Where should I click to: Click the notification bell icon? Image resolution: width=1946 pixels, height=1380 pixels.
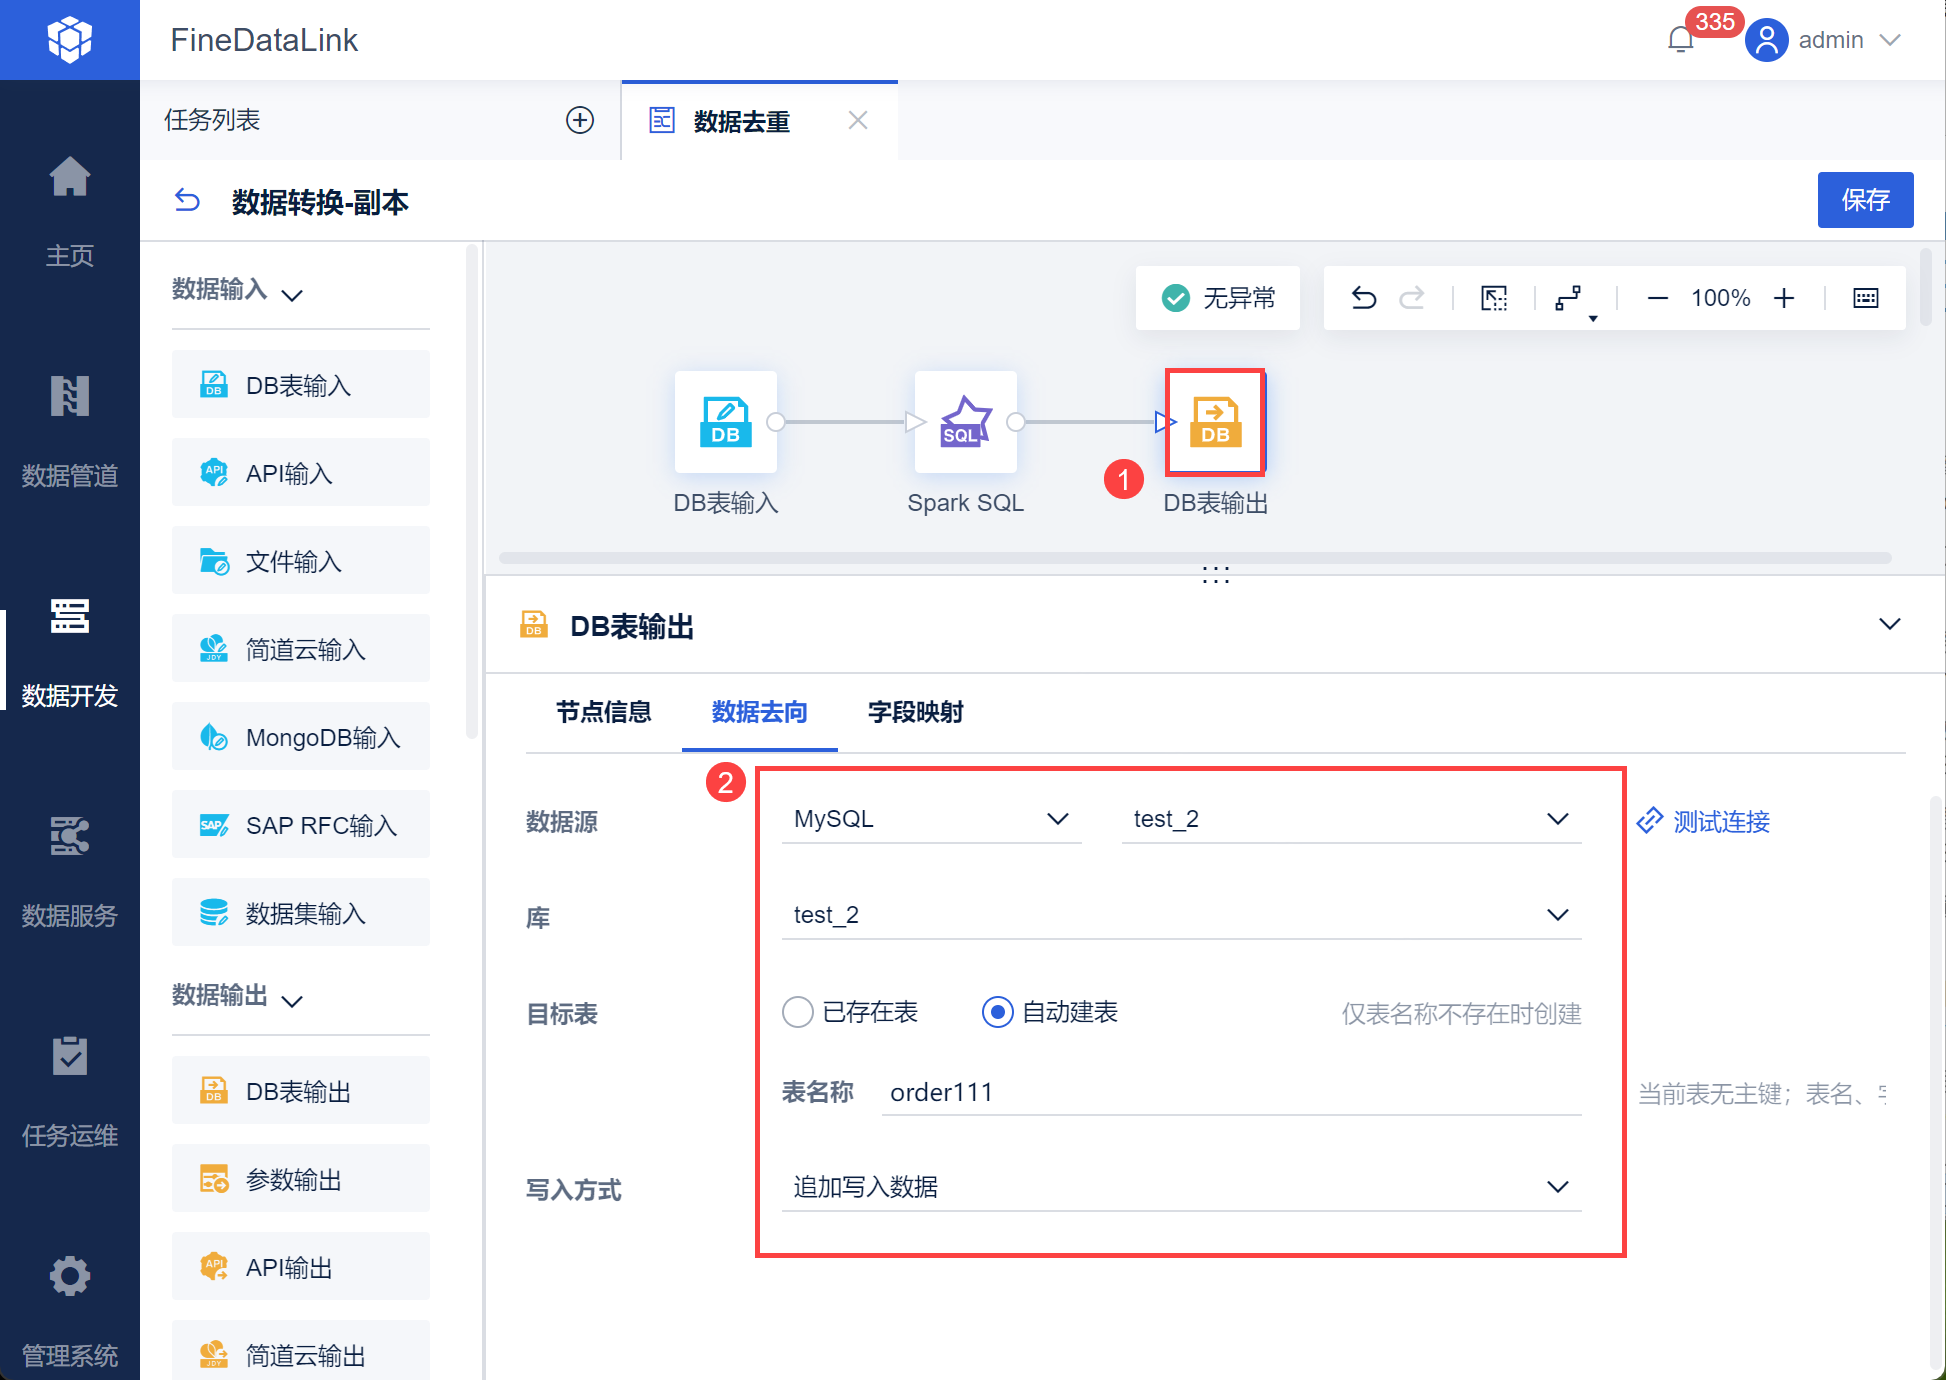coord(1681,40)
